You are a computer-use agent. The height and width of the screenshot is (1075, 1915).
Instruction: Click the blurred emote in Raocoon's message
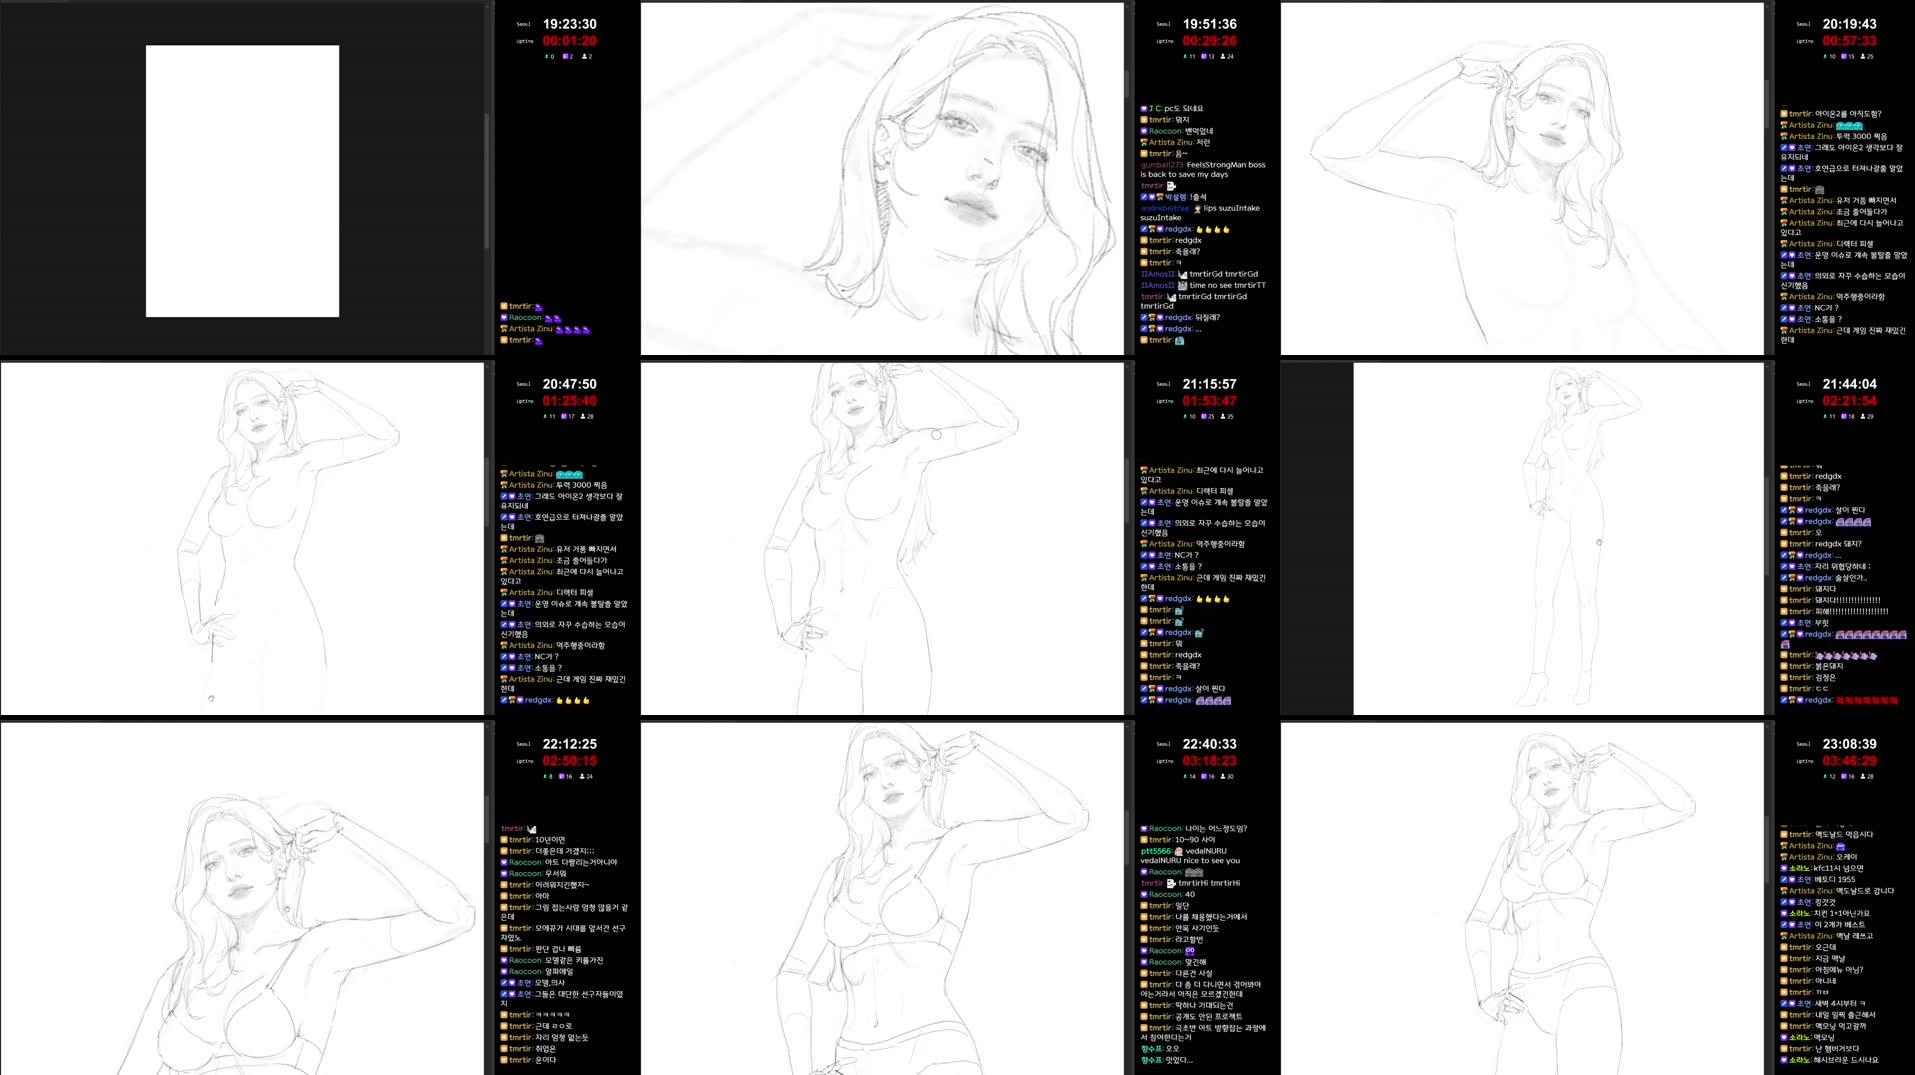pyautogui.click(x=1195, y=874)
